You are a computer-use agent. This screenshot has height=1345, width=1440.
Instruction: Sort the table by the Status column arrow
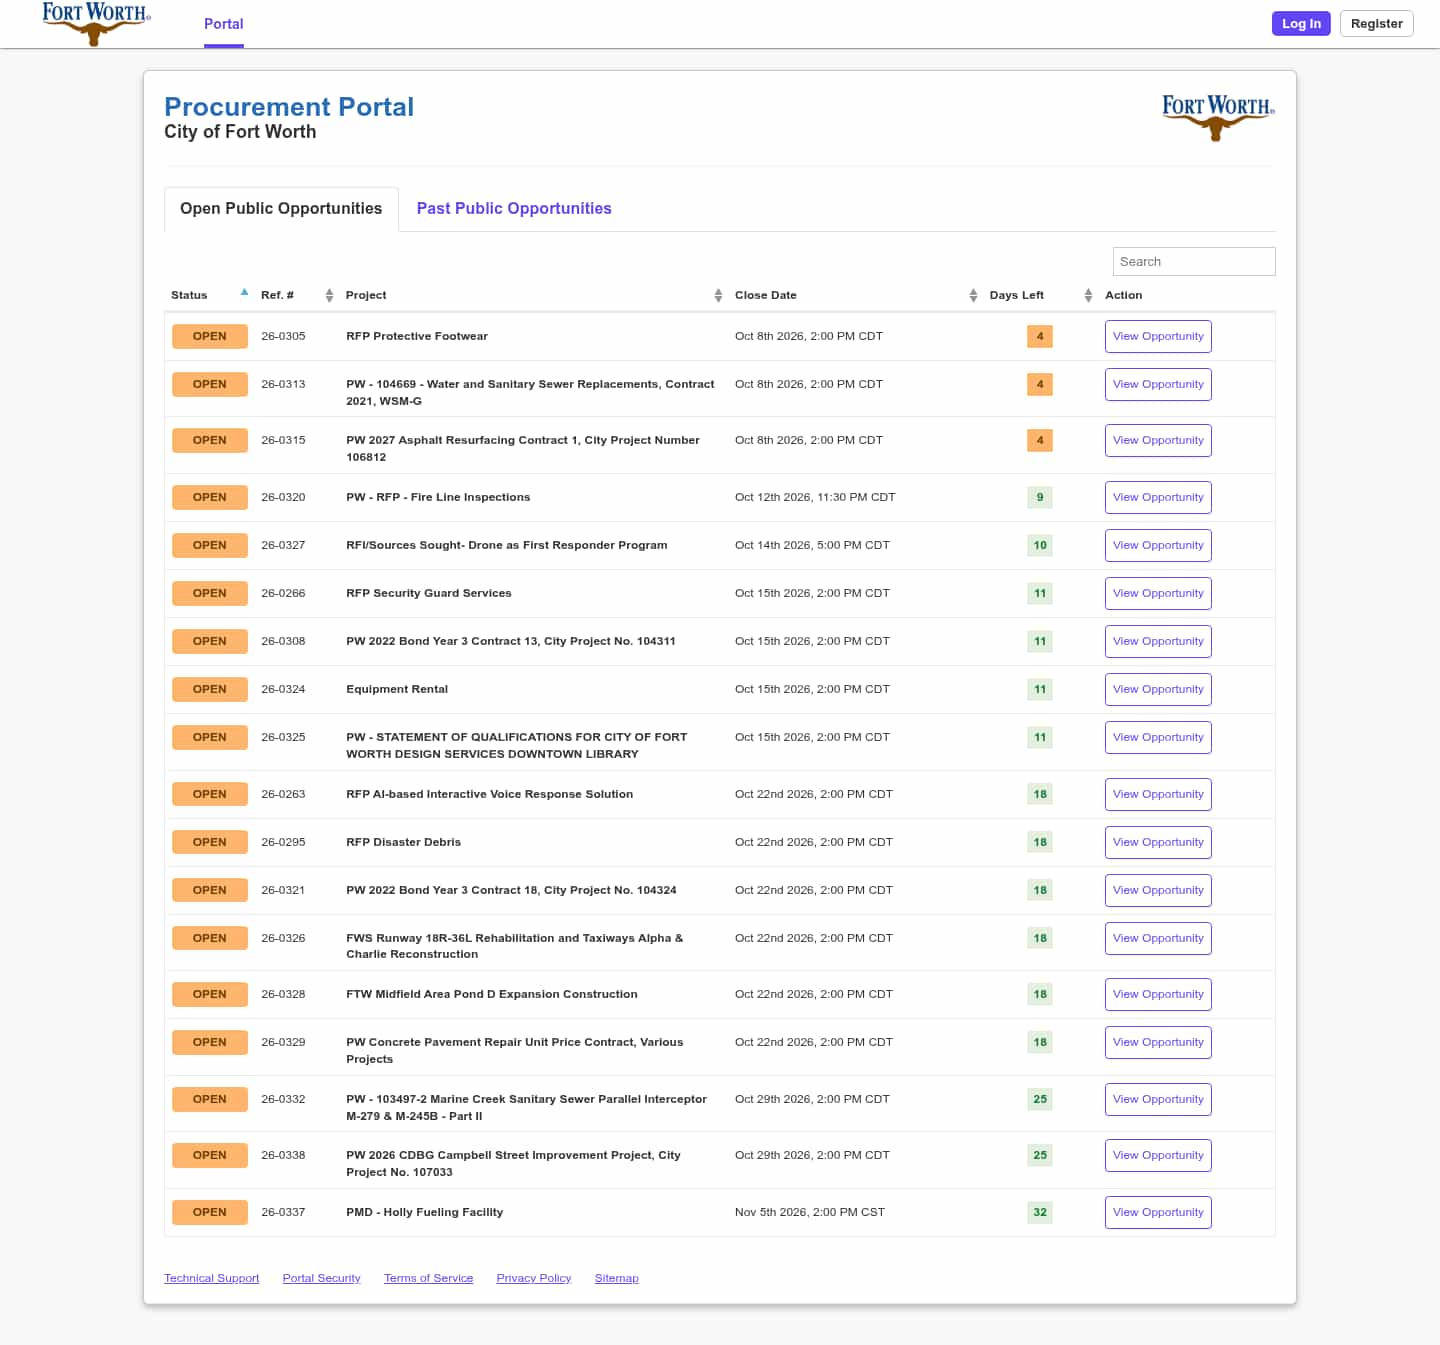[244, 292]
